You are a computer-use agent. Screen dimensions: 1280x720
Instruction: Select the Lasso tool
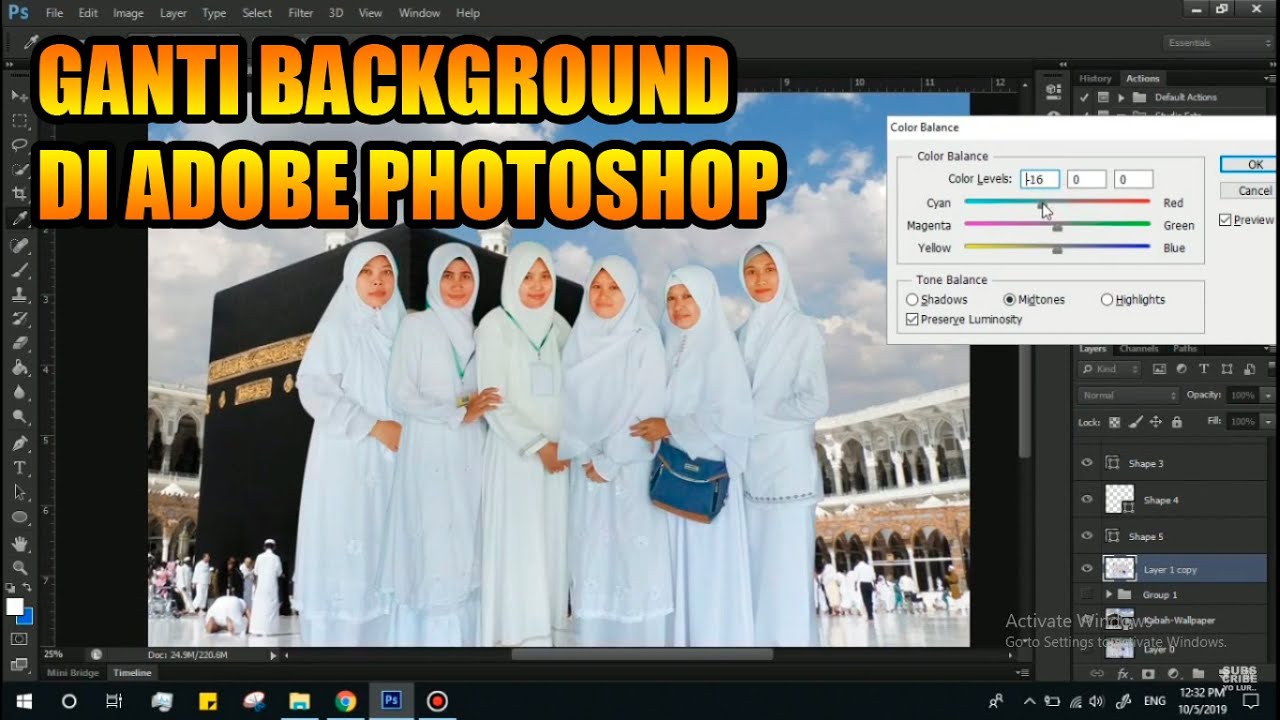point(19,145)
